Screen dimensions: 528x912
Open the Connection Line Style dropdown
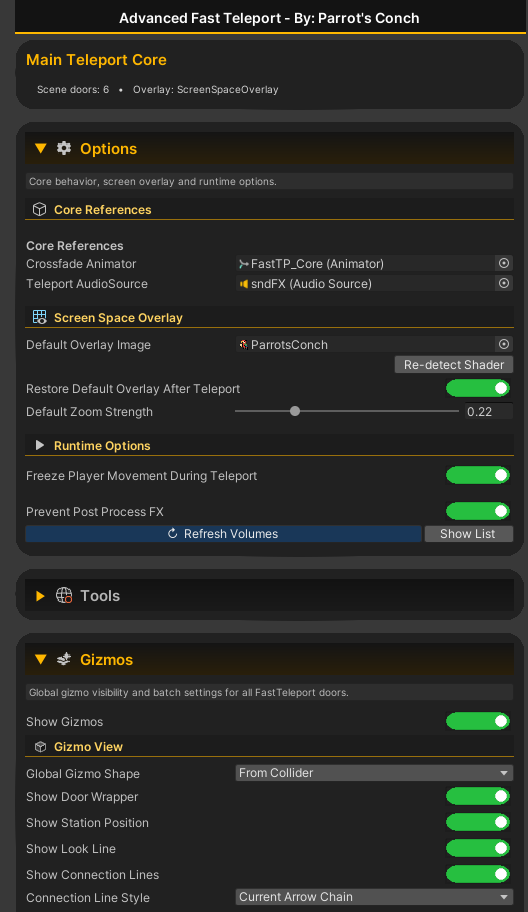coord(374,897)
